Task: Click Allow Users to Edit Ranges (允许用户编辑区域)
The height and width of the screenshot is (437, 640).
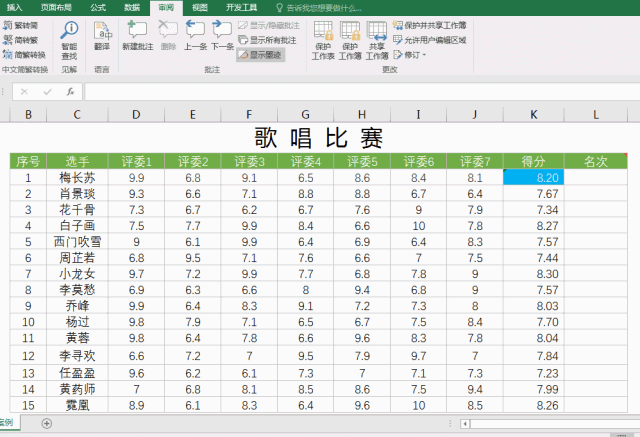Action: (x=430, y=40)
